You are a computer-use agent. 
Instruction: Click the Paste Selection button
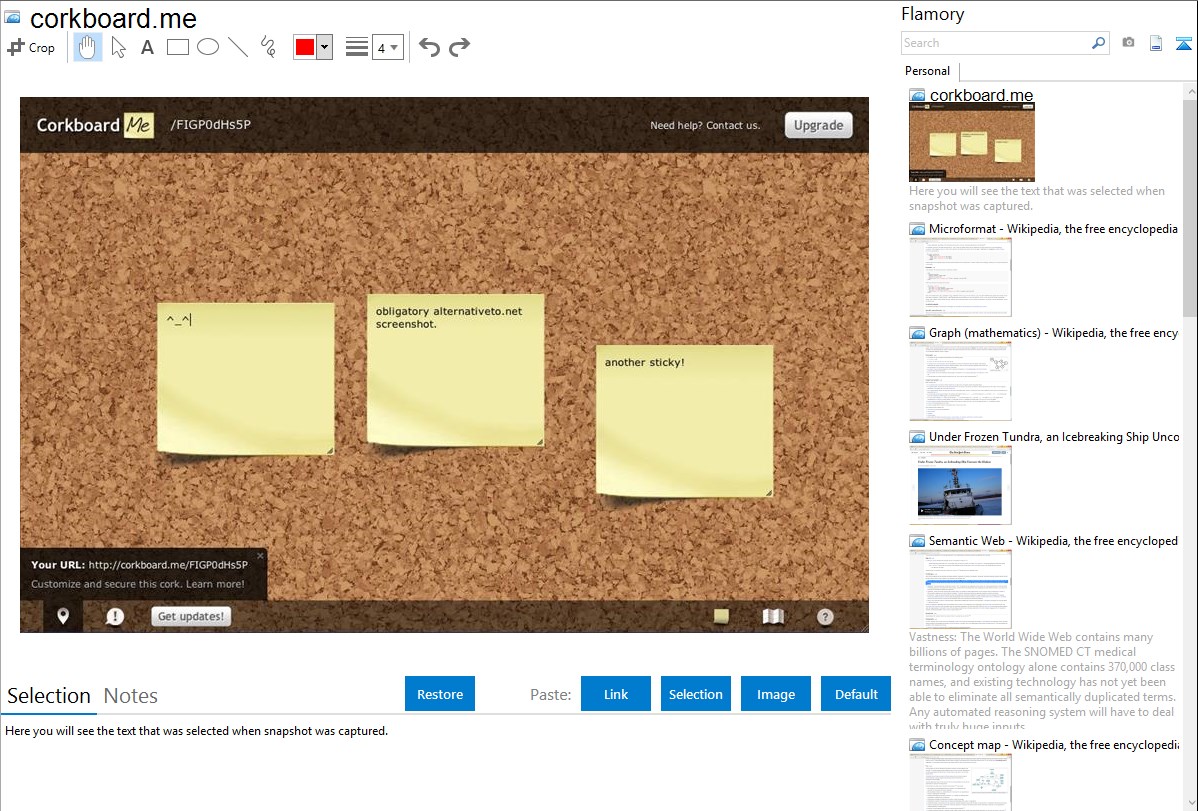coord(695,694)
